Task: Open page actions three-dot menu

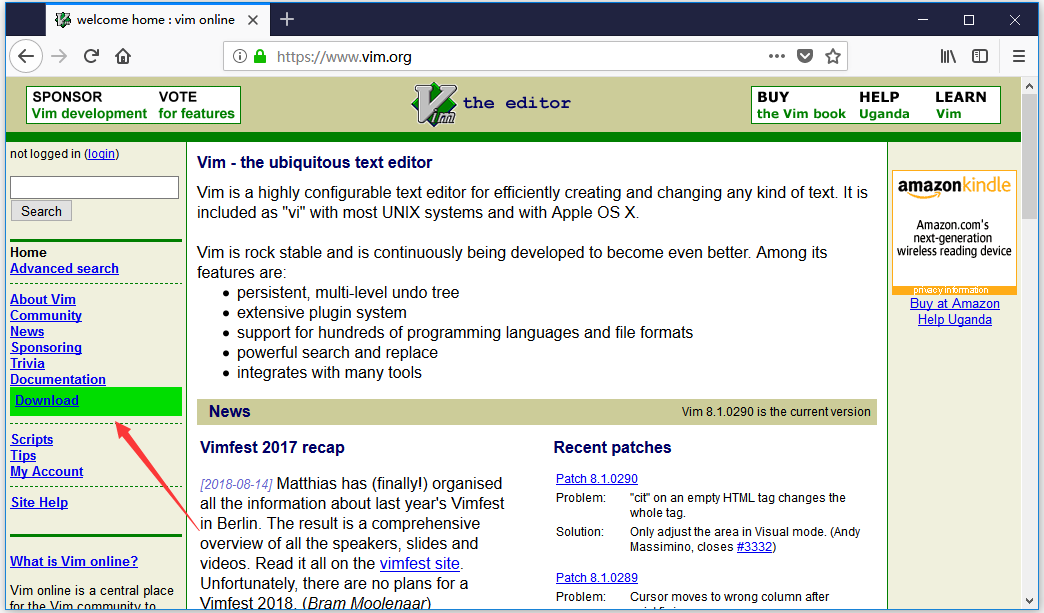Action: point(776,57)
